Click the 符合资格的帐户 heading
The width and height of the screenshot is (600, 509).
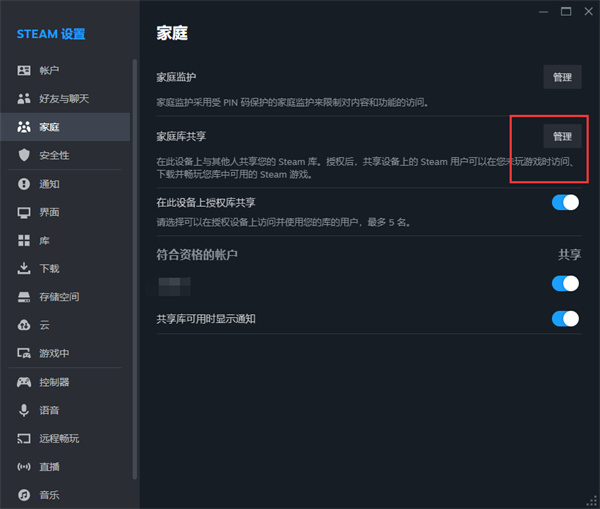coord(197,255)
